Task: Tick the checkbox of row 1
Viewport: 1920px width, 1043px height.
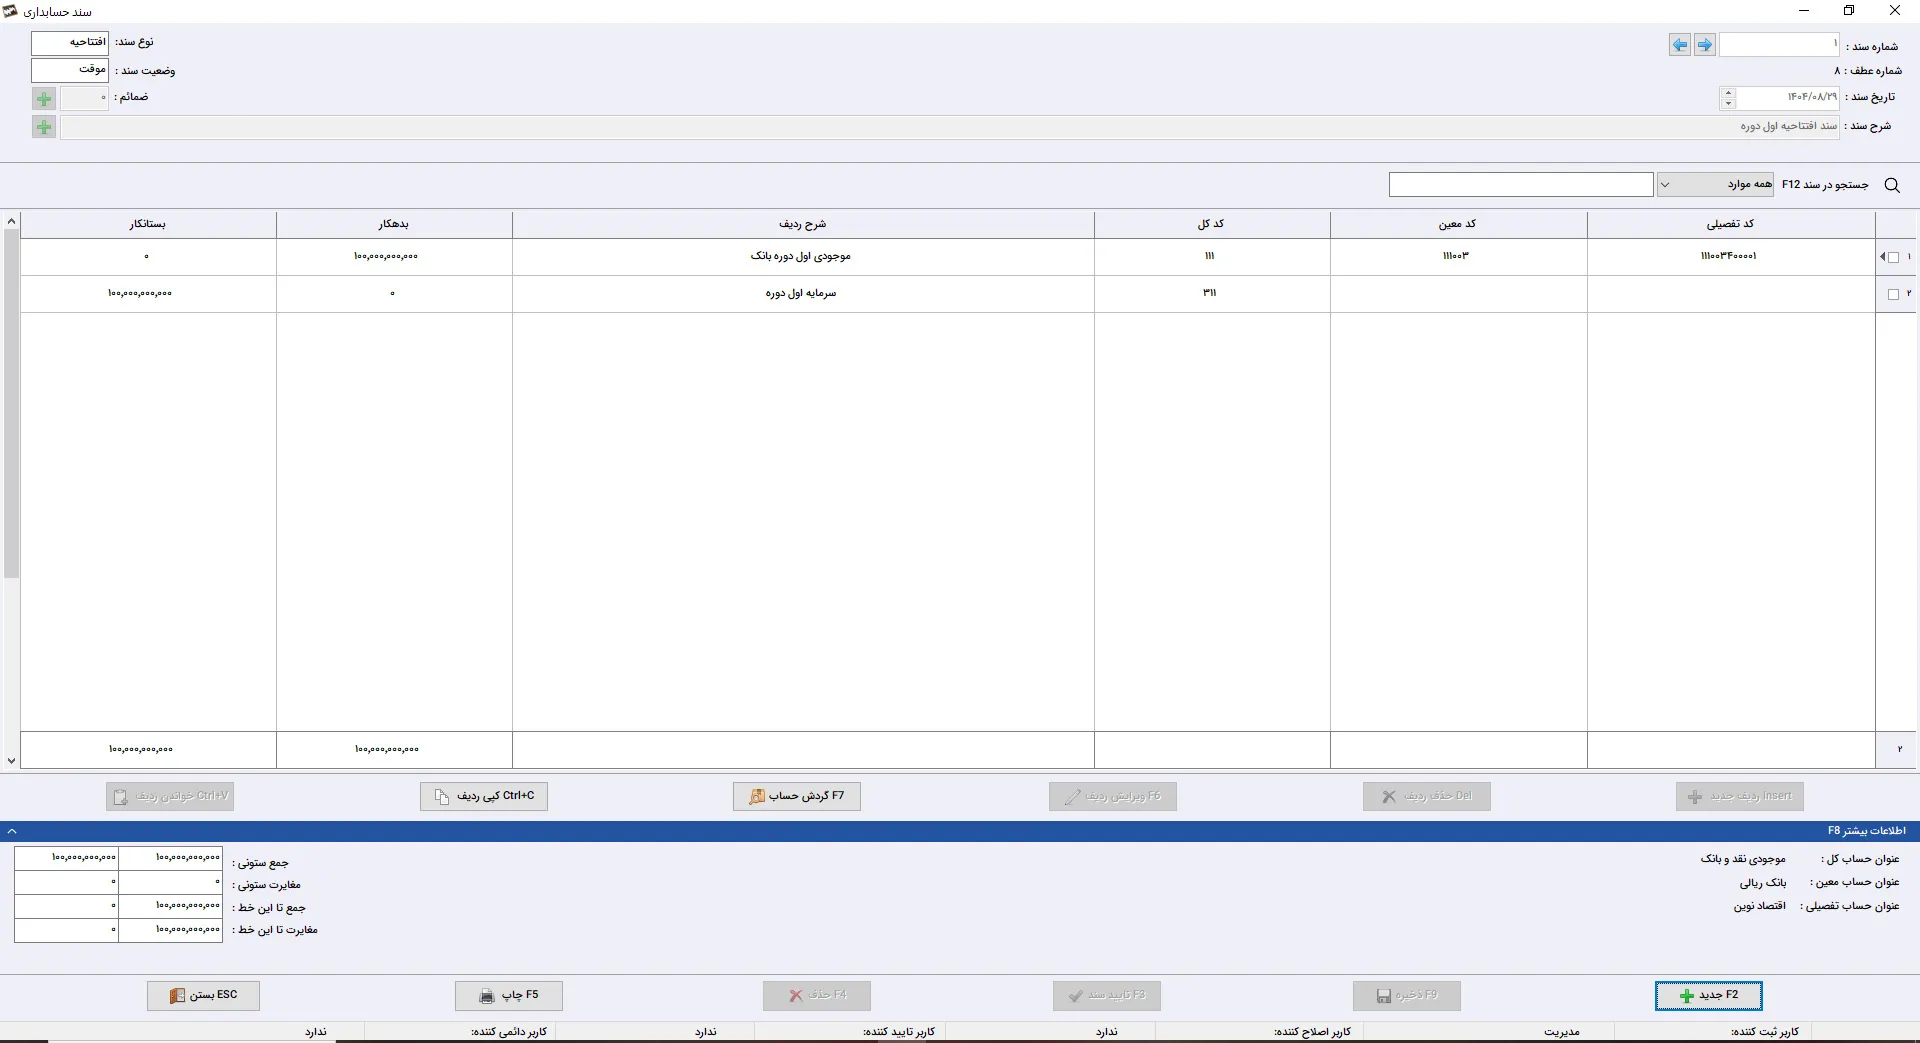Action: (x=1893, y=257)
